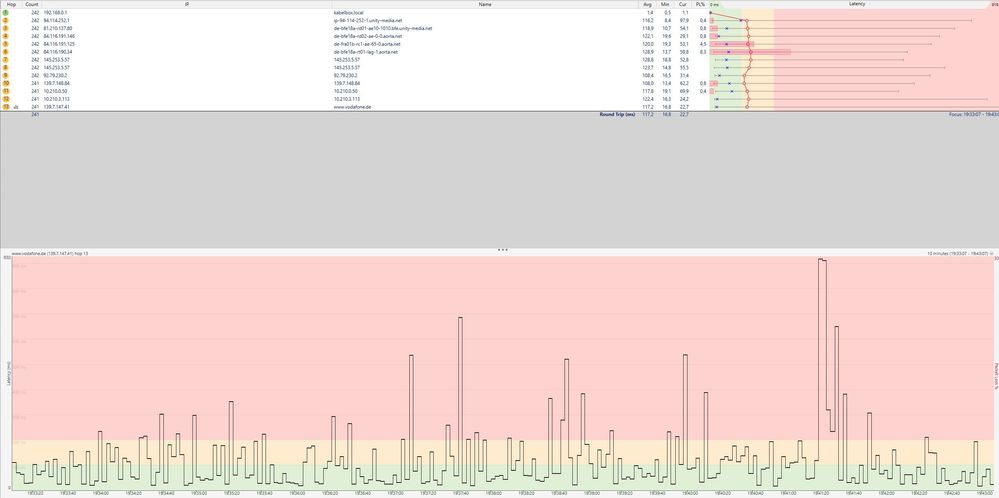Click the hostname de-bfe18a-rt01-lag-1.aorta.net
The width and height of the screenshot is (999, 498).
pyautogui.click(x=366, y=52)
